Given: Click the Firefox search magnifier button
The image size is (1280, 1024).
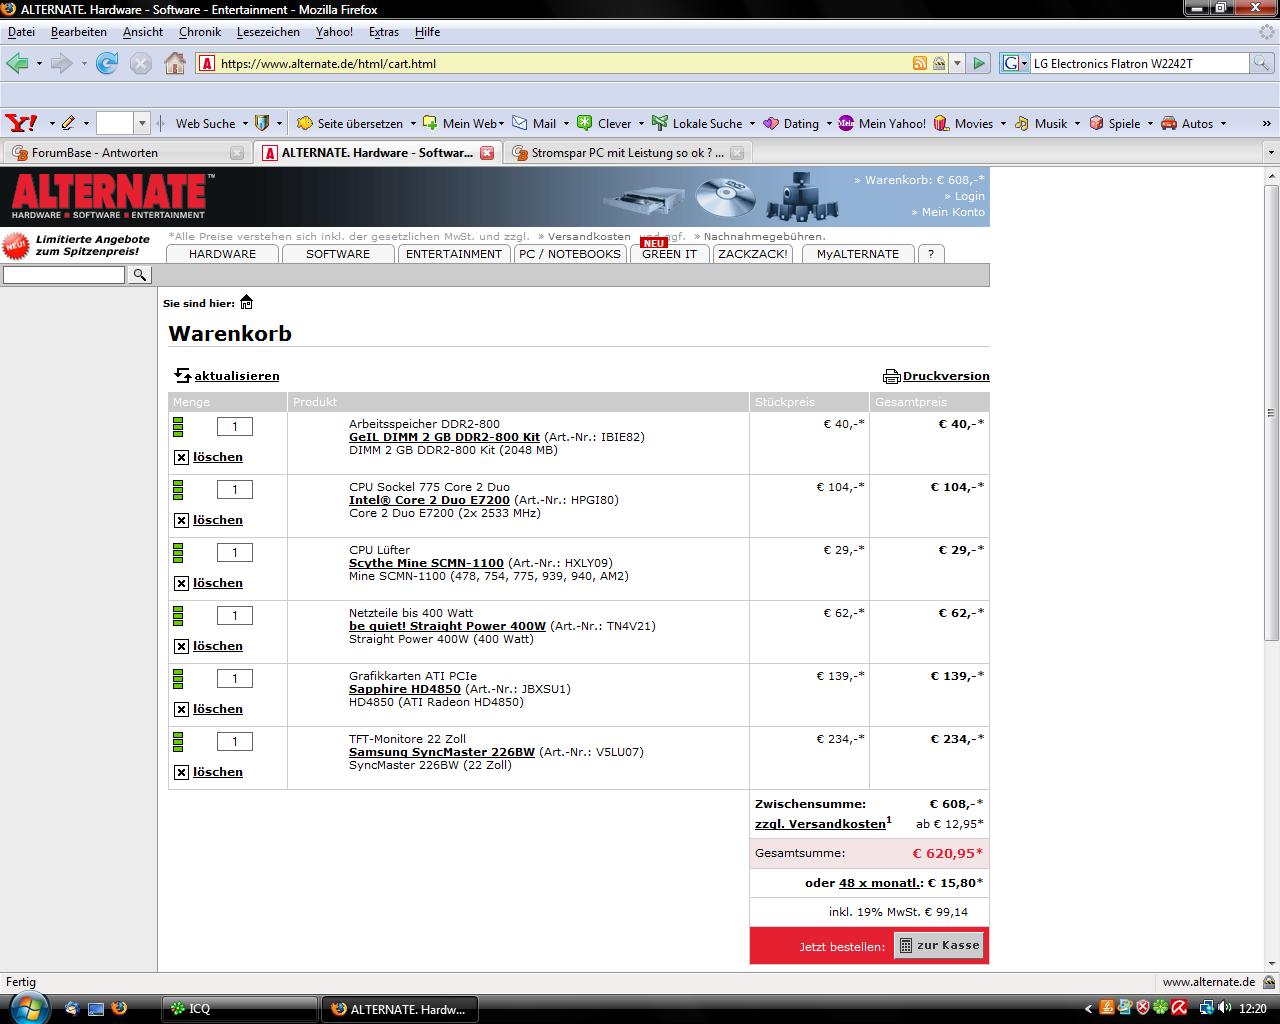Looking at the screenshot, I should 1263,63.
